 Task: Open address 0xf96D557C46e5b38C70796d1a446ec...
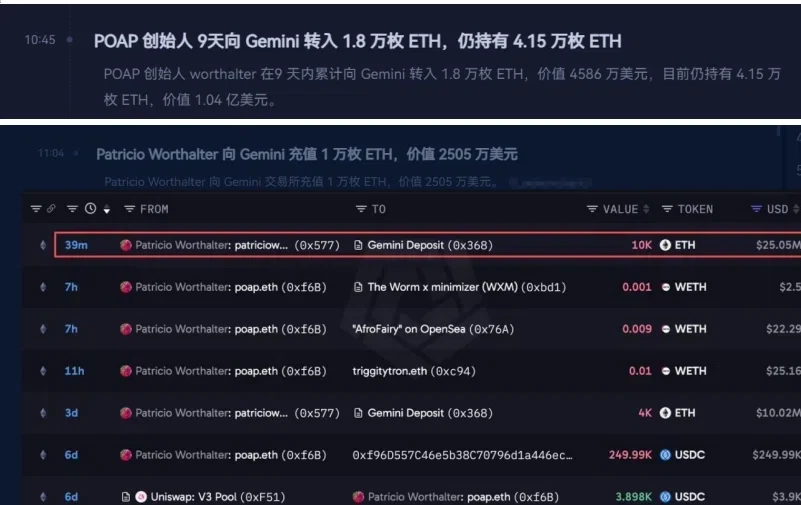point(462,455)
